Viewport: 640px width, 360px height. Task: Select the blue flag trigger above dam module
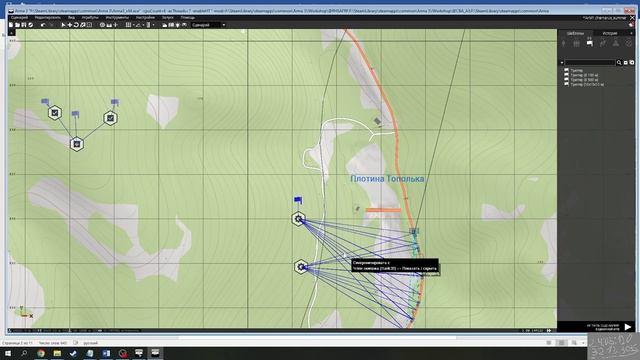pyautogui.click(x=298, y=200)
